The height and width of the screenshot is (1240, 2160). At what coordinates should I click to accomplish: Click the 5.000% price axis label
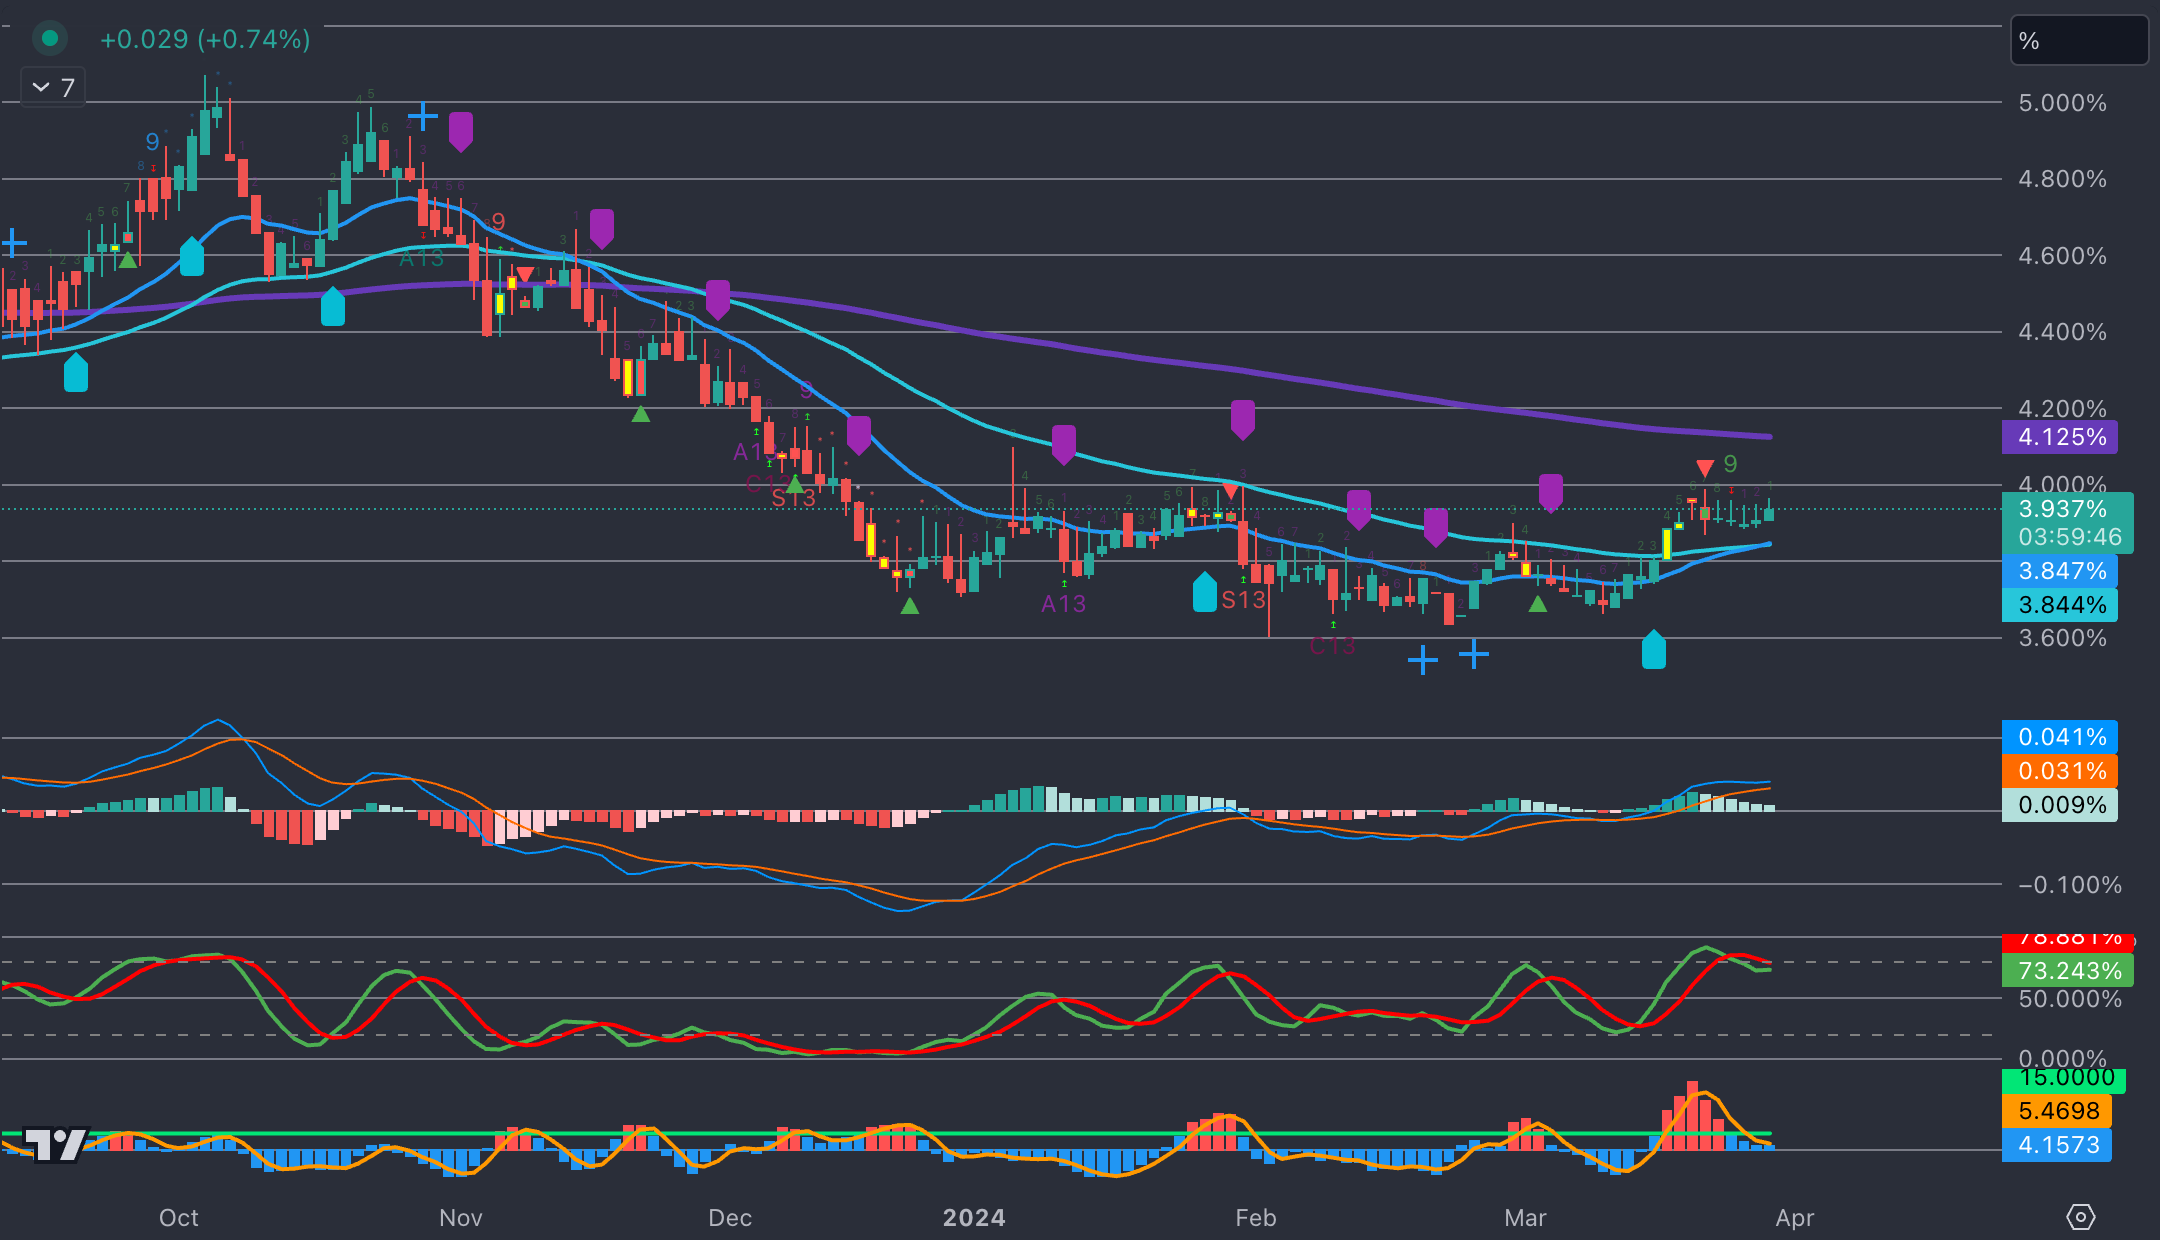2062,103
